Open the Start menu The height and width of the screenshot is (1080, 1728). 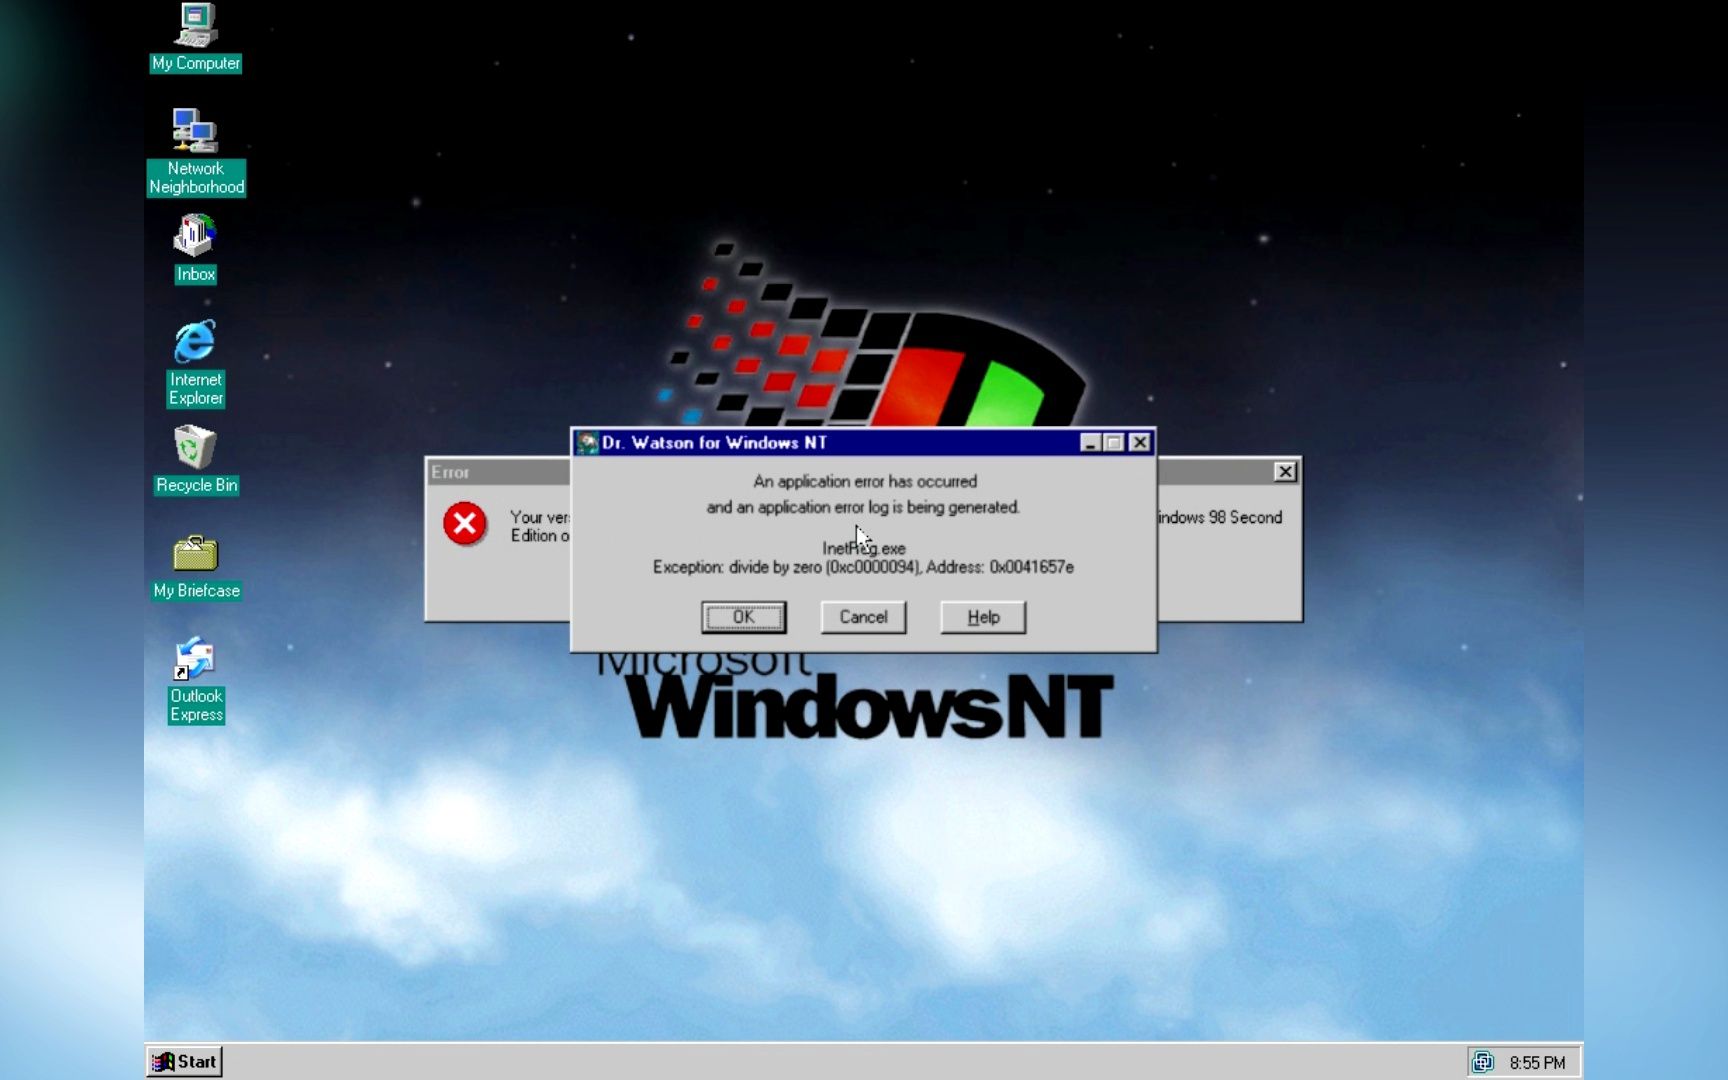[185, 1061]
